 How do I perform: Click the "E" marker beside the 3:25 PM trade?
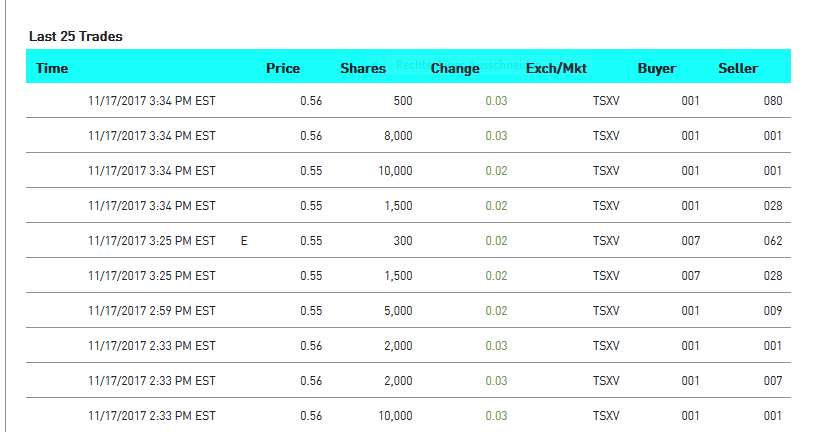click(x=244, y=241)
